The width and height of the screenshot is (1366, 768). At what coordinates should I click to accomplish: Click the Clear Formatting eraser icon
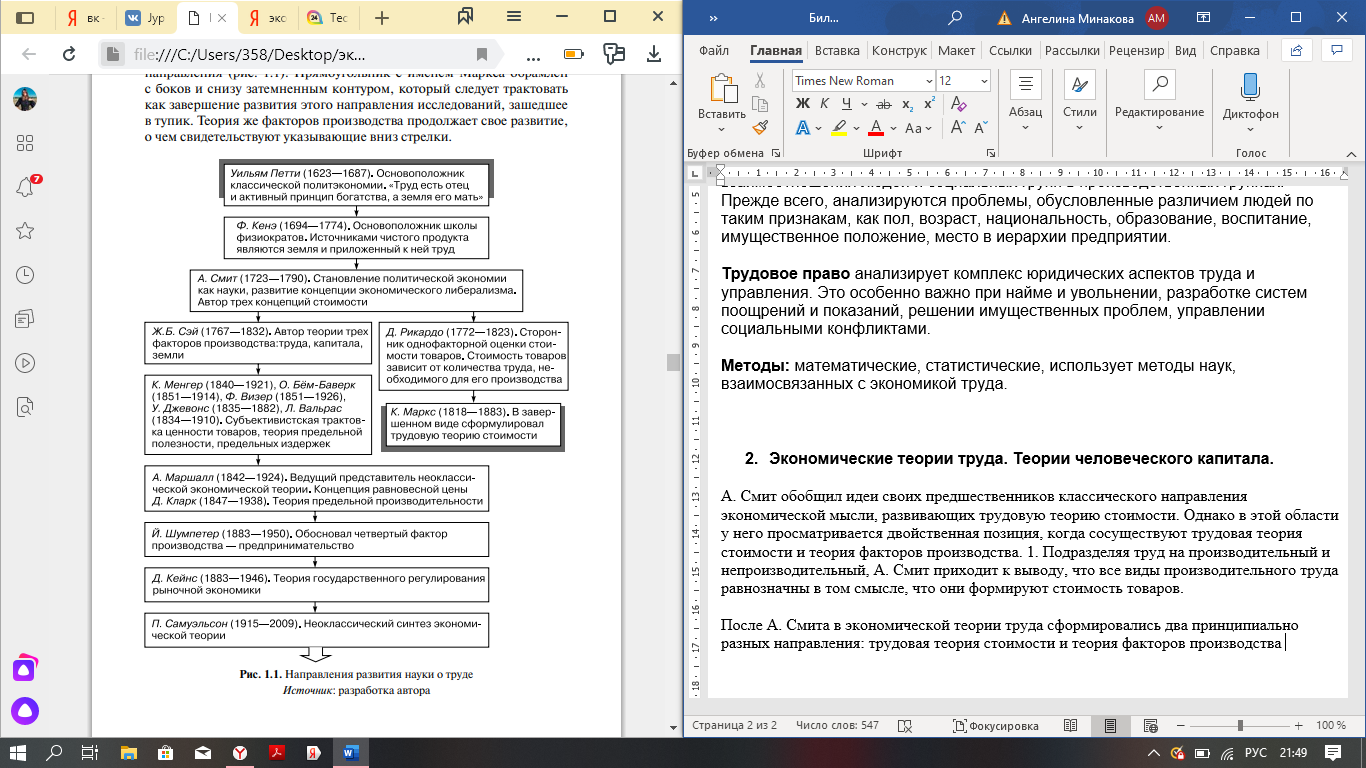click(959, 103)
